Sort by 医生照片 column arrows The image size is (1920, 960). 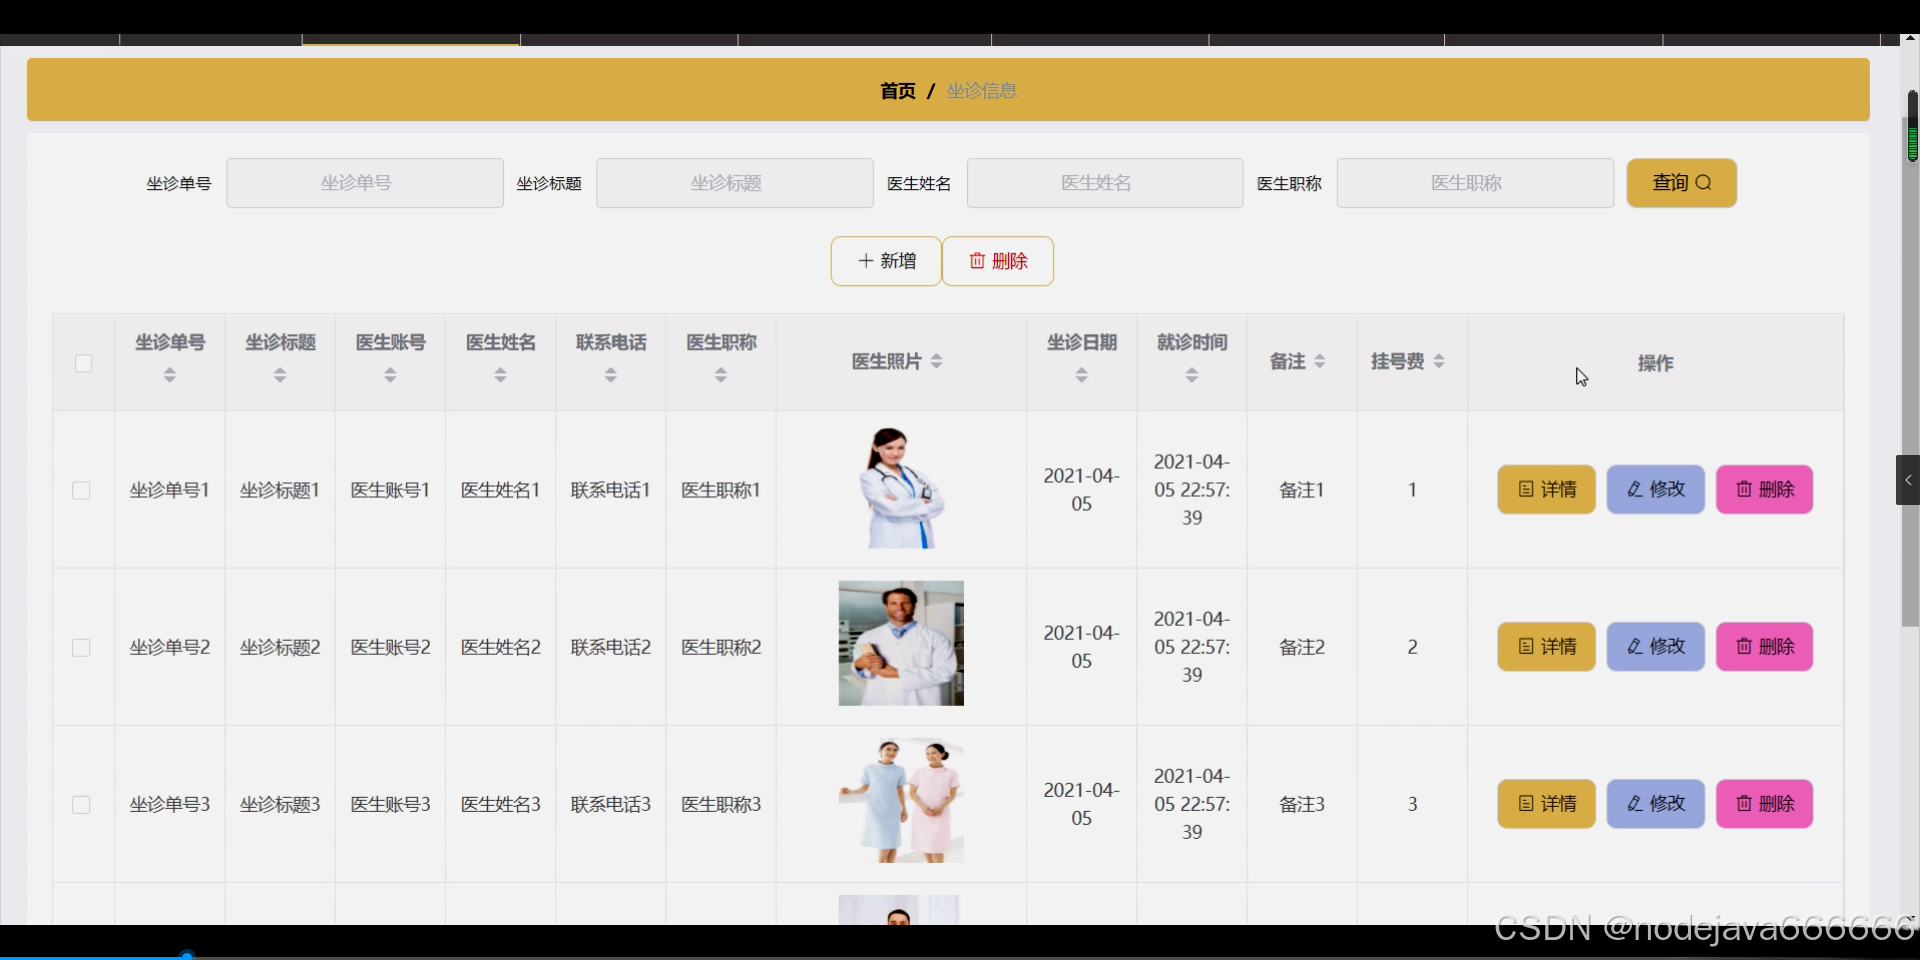pyautogui.click(x=937, y=361)
